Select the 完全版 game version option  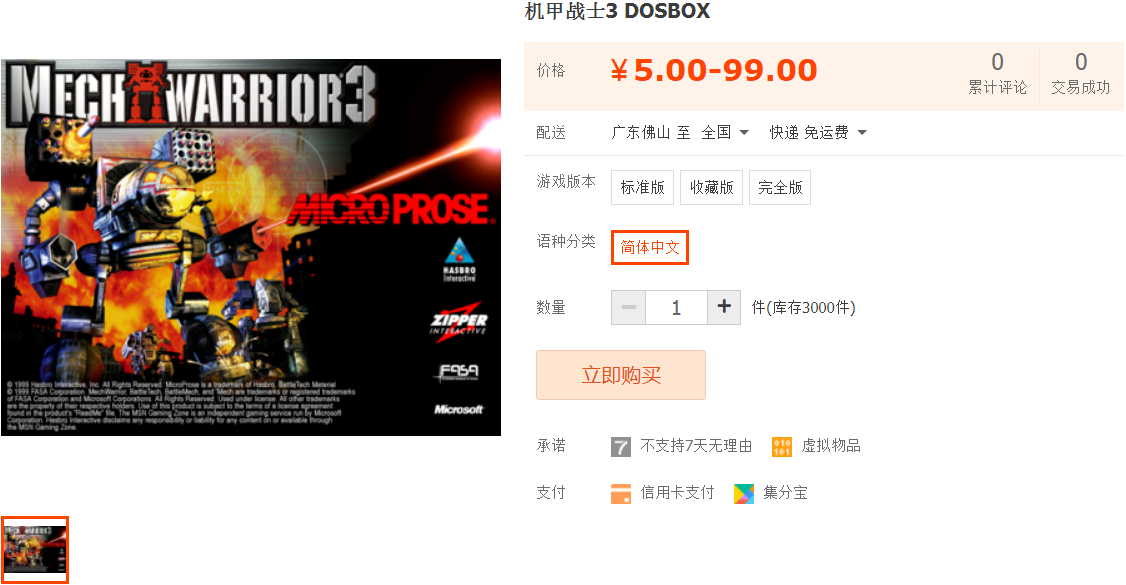tap(780, 187)
